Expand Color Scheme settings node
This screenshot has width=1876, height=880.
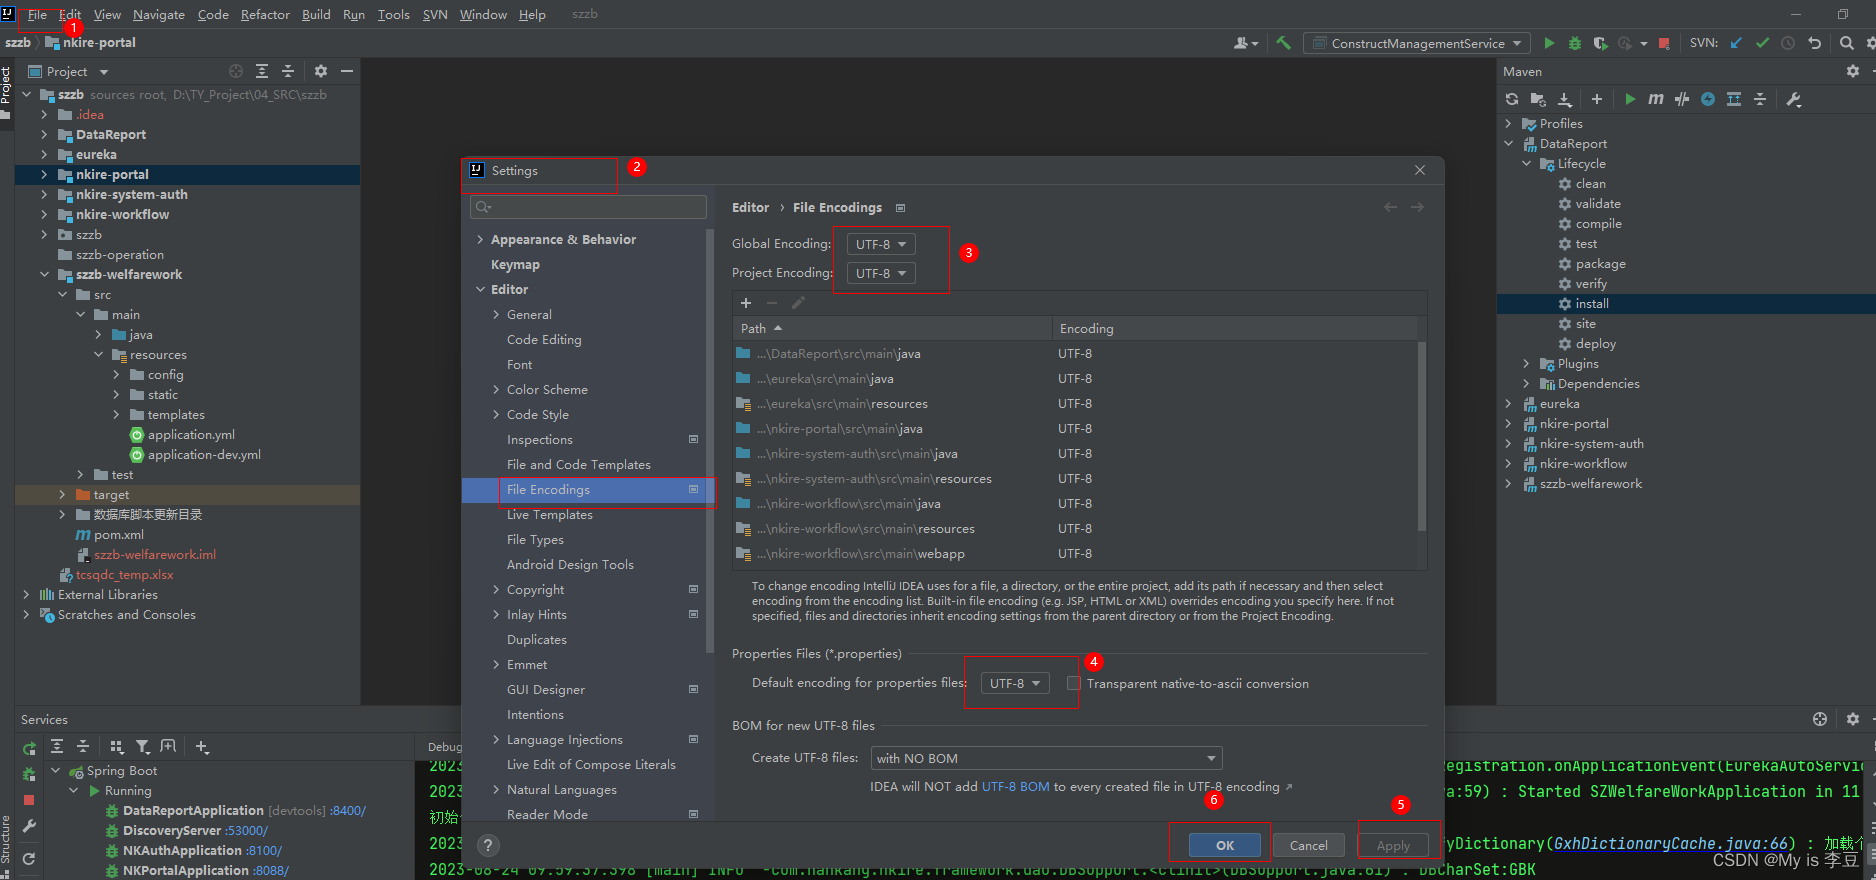click(x=497, y=389)
